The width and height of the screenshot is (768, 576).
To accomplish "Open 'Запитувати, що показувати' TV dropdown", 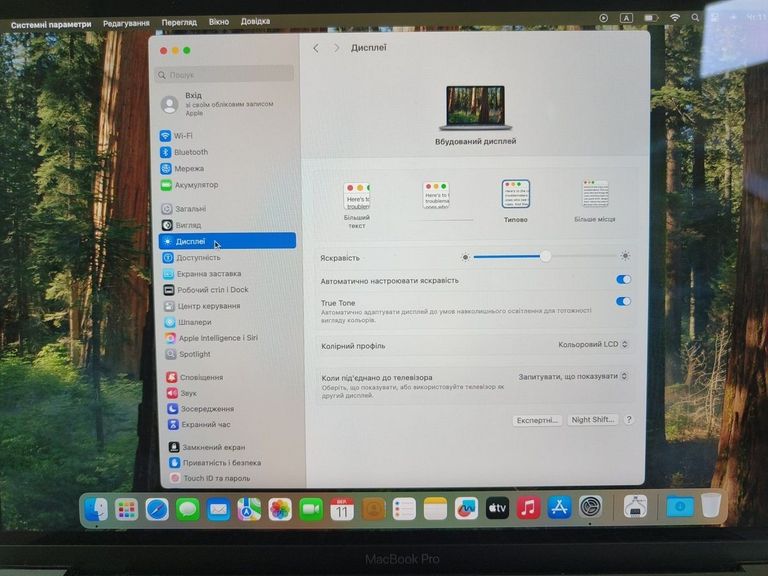I will (573, 376).
